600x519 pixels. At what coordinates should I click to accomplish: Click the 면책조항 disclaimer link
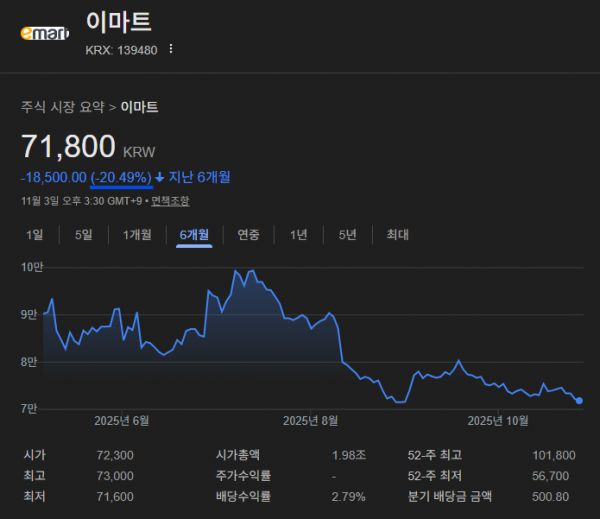168,200
